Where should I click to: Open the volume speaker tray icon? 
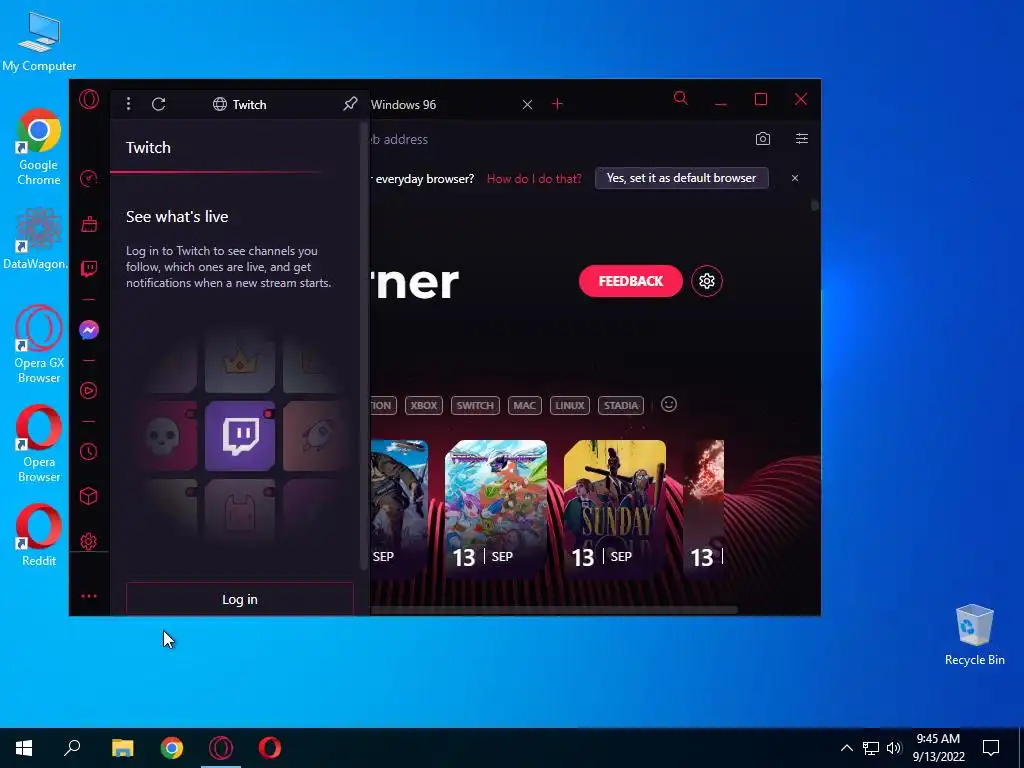894,748
